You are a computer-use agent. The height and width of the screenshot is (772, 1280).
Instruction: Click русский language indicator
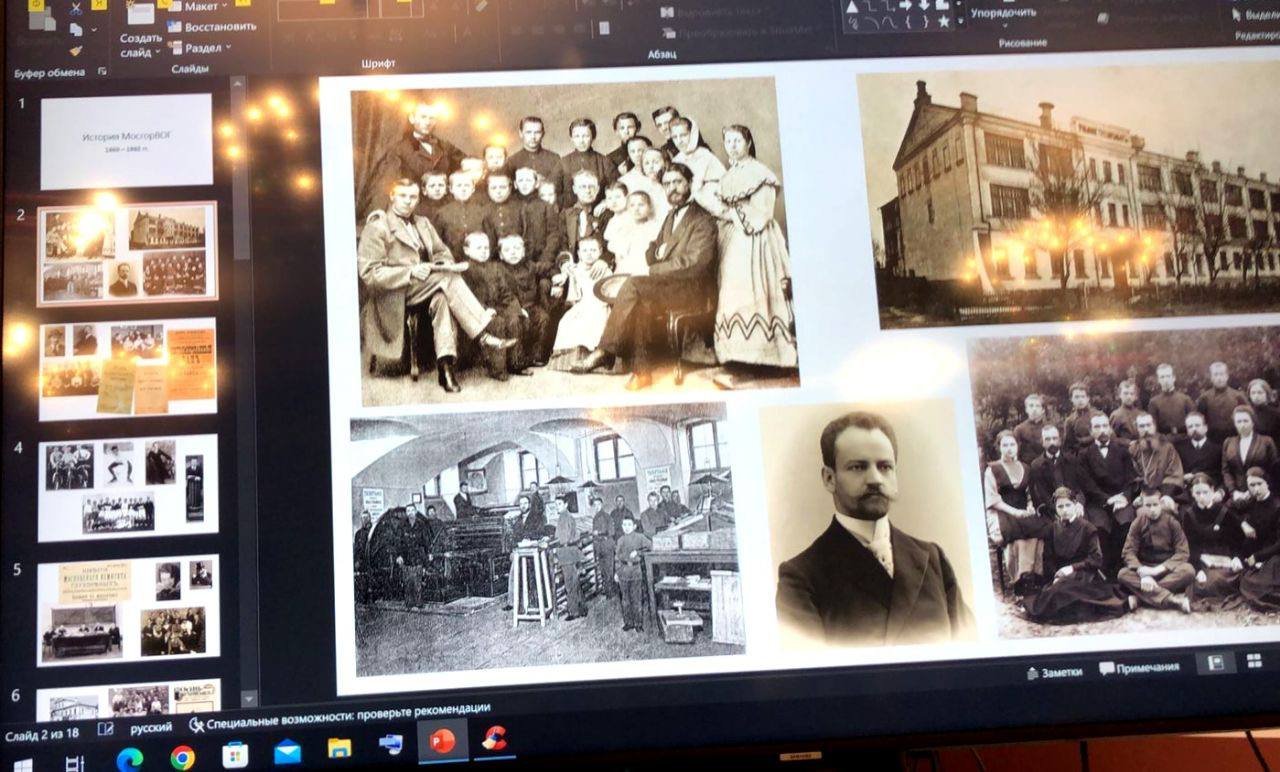(x=151, y=727)
